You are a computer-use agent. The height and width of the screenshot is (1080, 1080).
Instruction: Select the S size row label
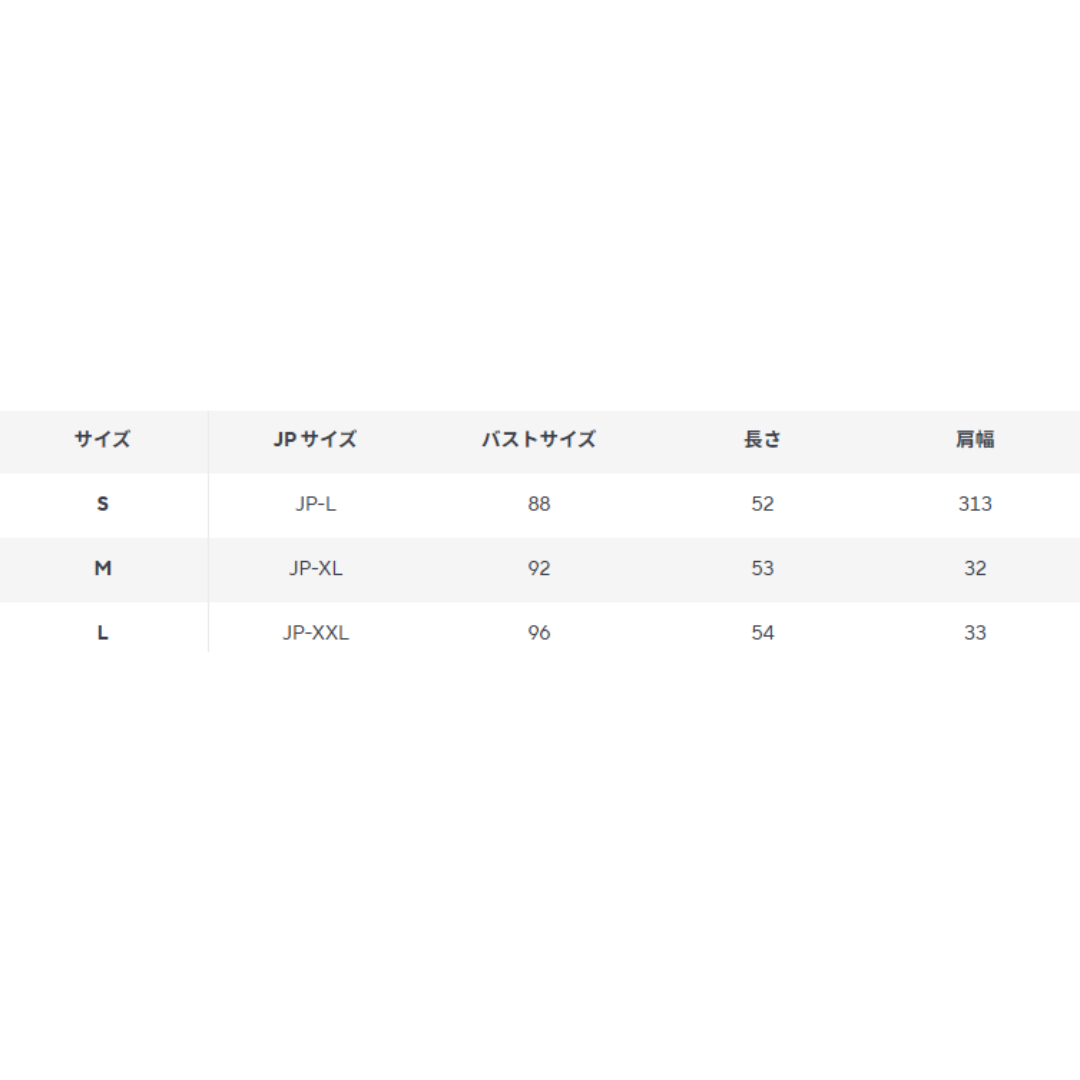(103, 504)
